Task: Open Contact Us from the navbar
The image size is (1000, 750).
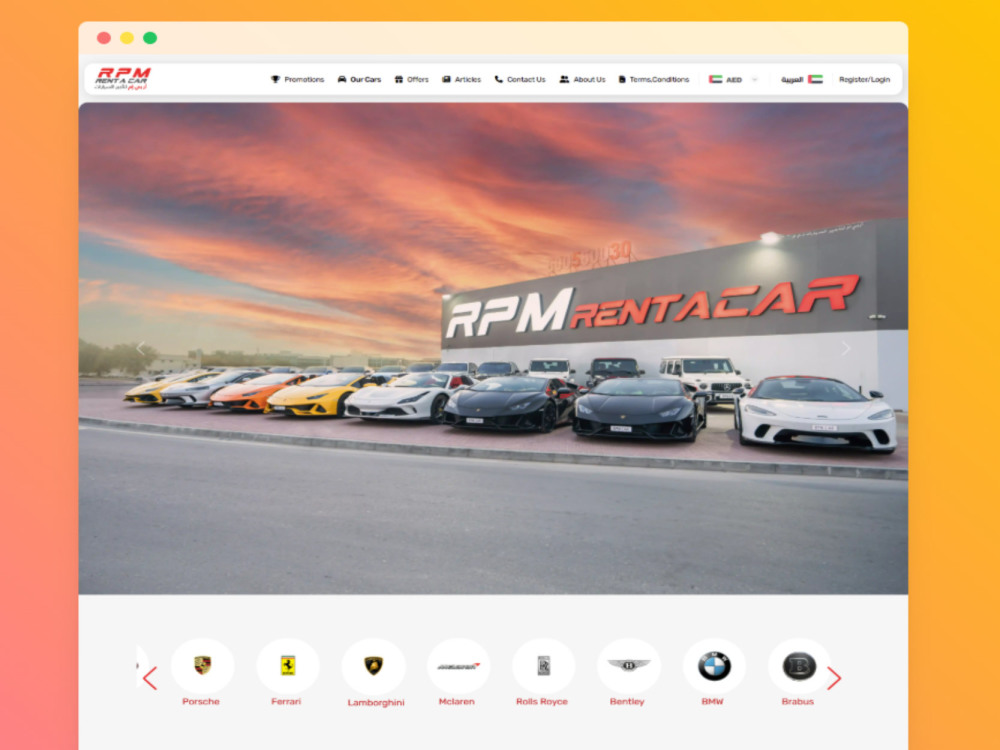Action: pyautogui.click(x=520, y=80)
